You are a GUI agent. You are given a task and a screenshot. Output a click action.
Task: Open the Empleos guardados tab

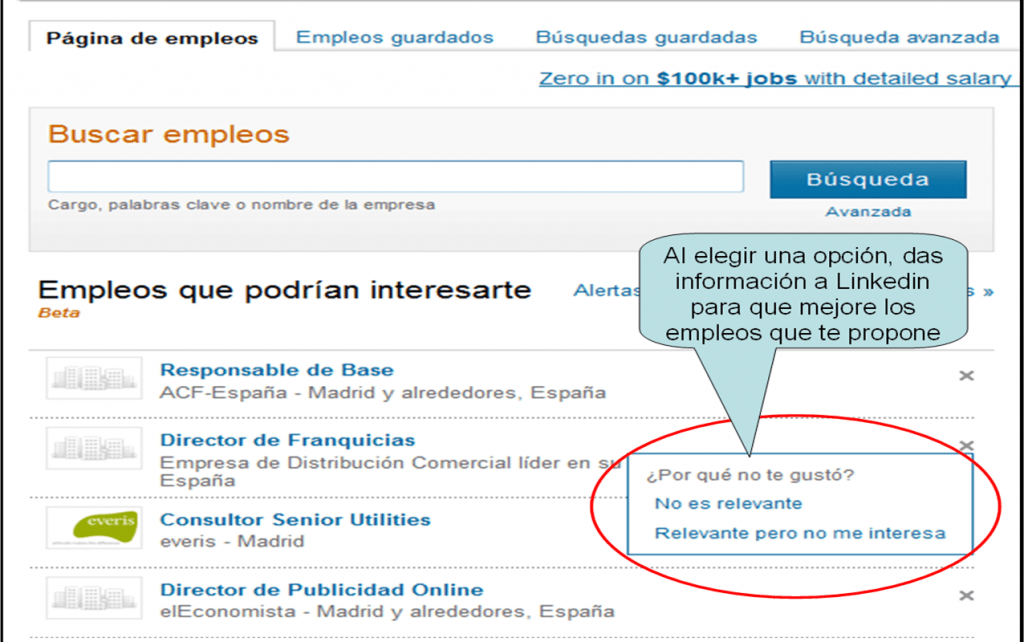[x=394, y=37]
